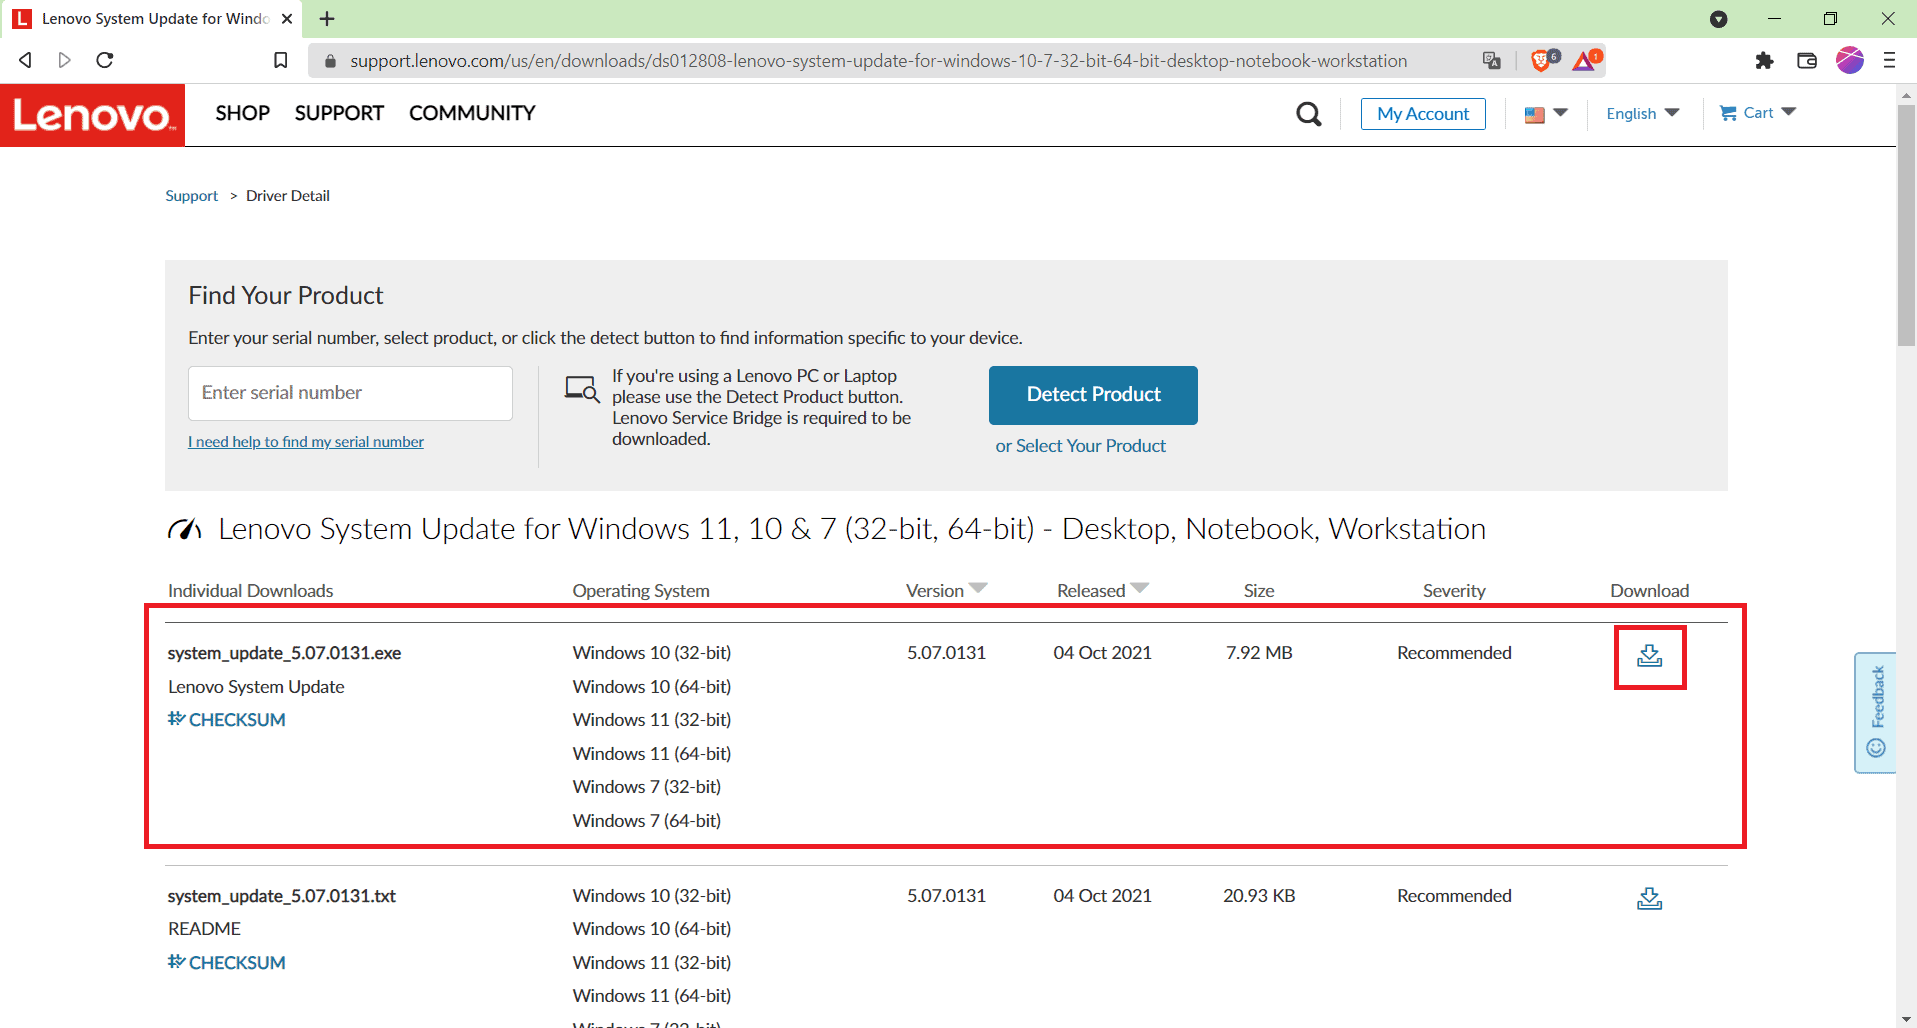Open the COMMUNITY menu

pos(472,113)
